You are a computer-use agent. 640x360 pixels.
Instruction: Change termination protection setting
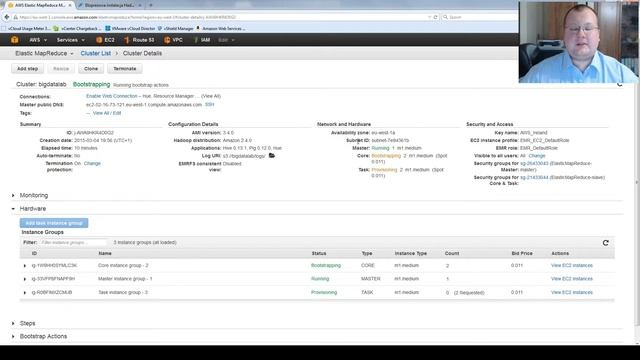click(x=92, y=163)
